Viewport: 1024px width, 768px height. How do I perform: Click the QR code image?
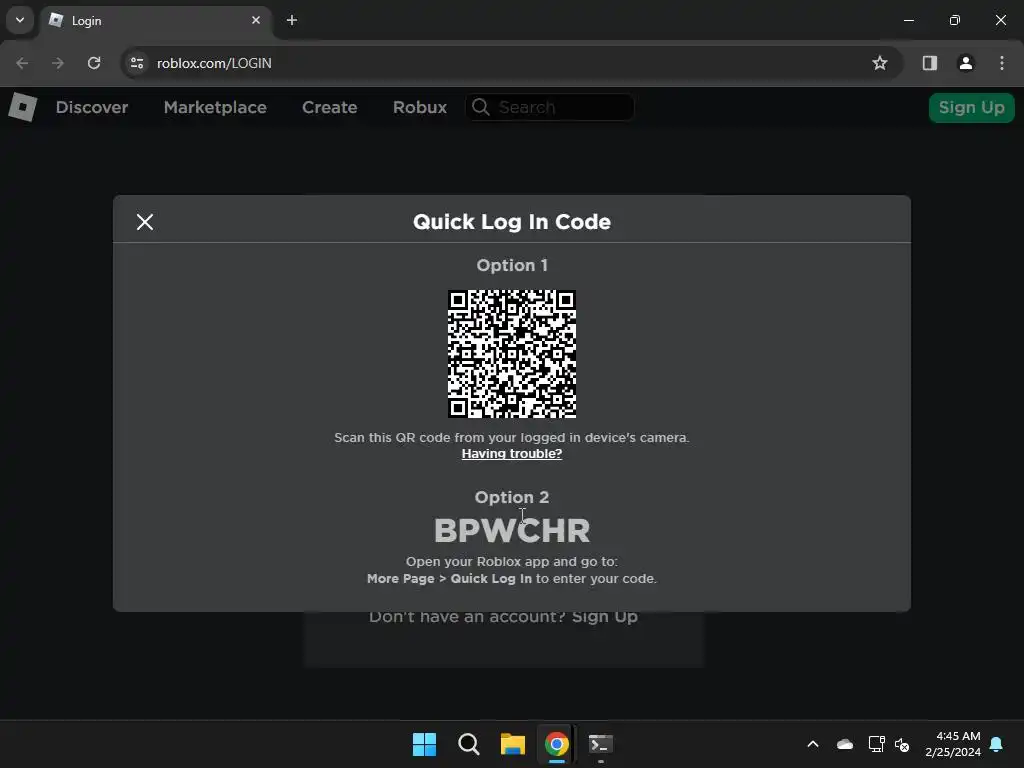(x=511, y=353)
